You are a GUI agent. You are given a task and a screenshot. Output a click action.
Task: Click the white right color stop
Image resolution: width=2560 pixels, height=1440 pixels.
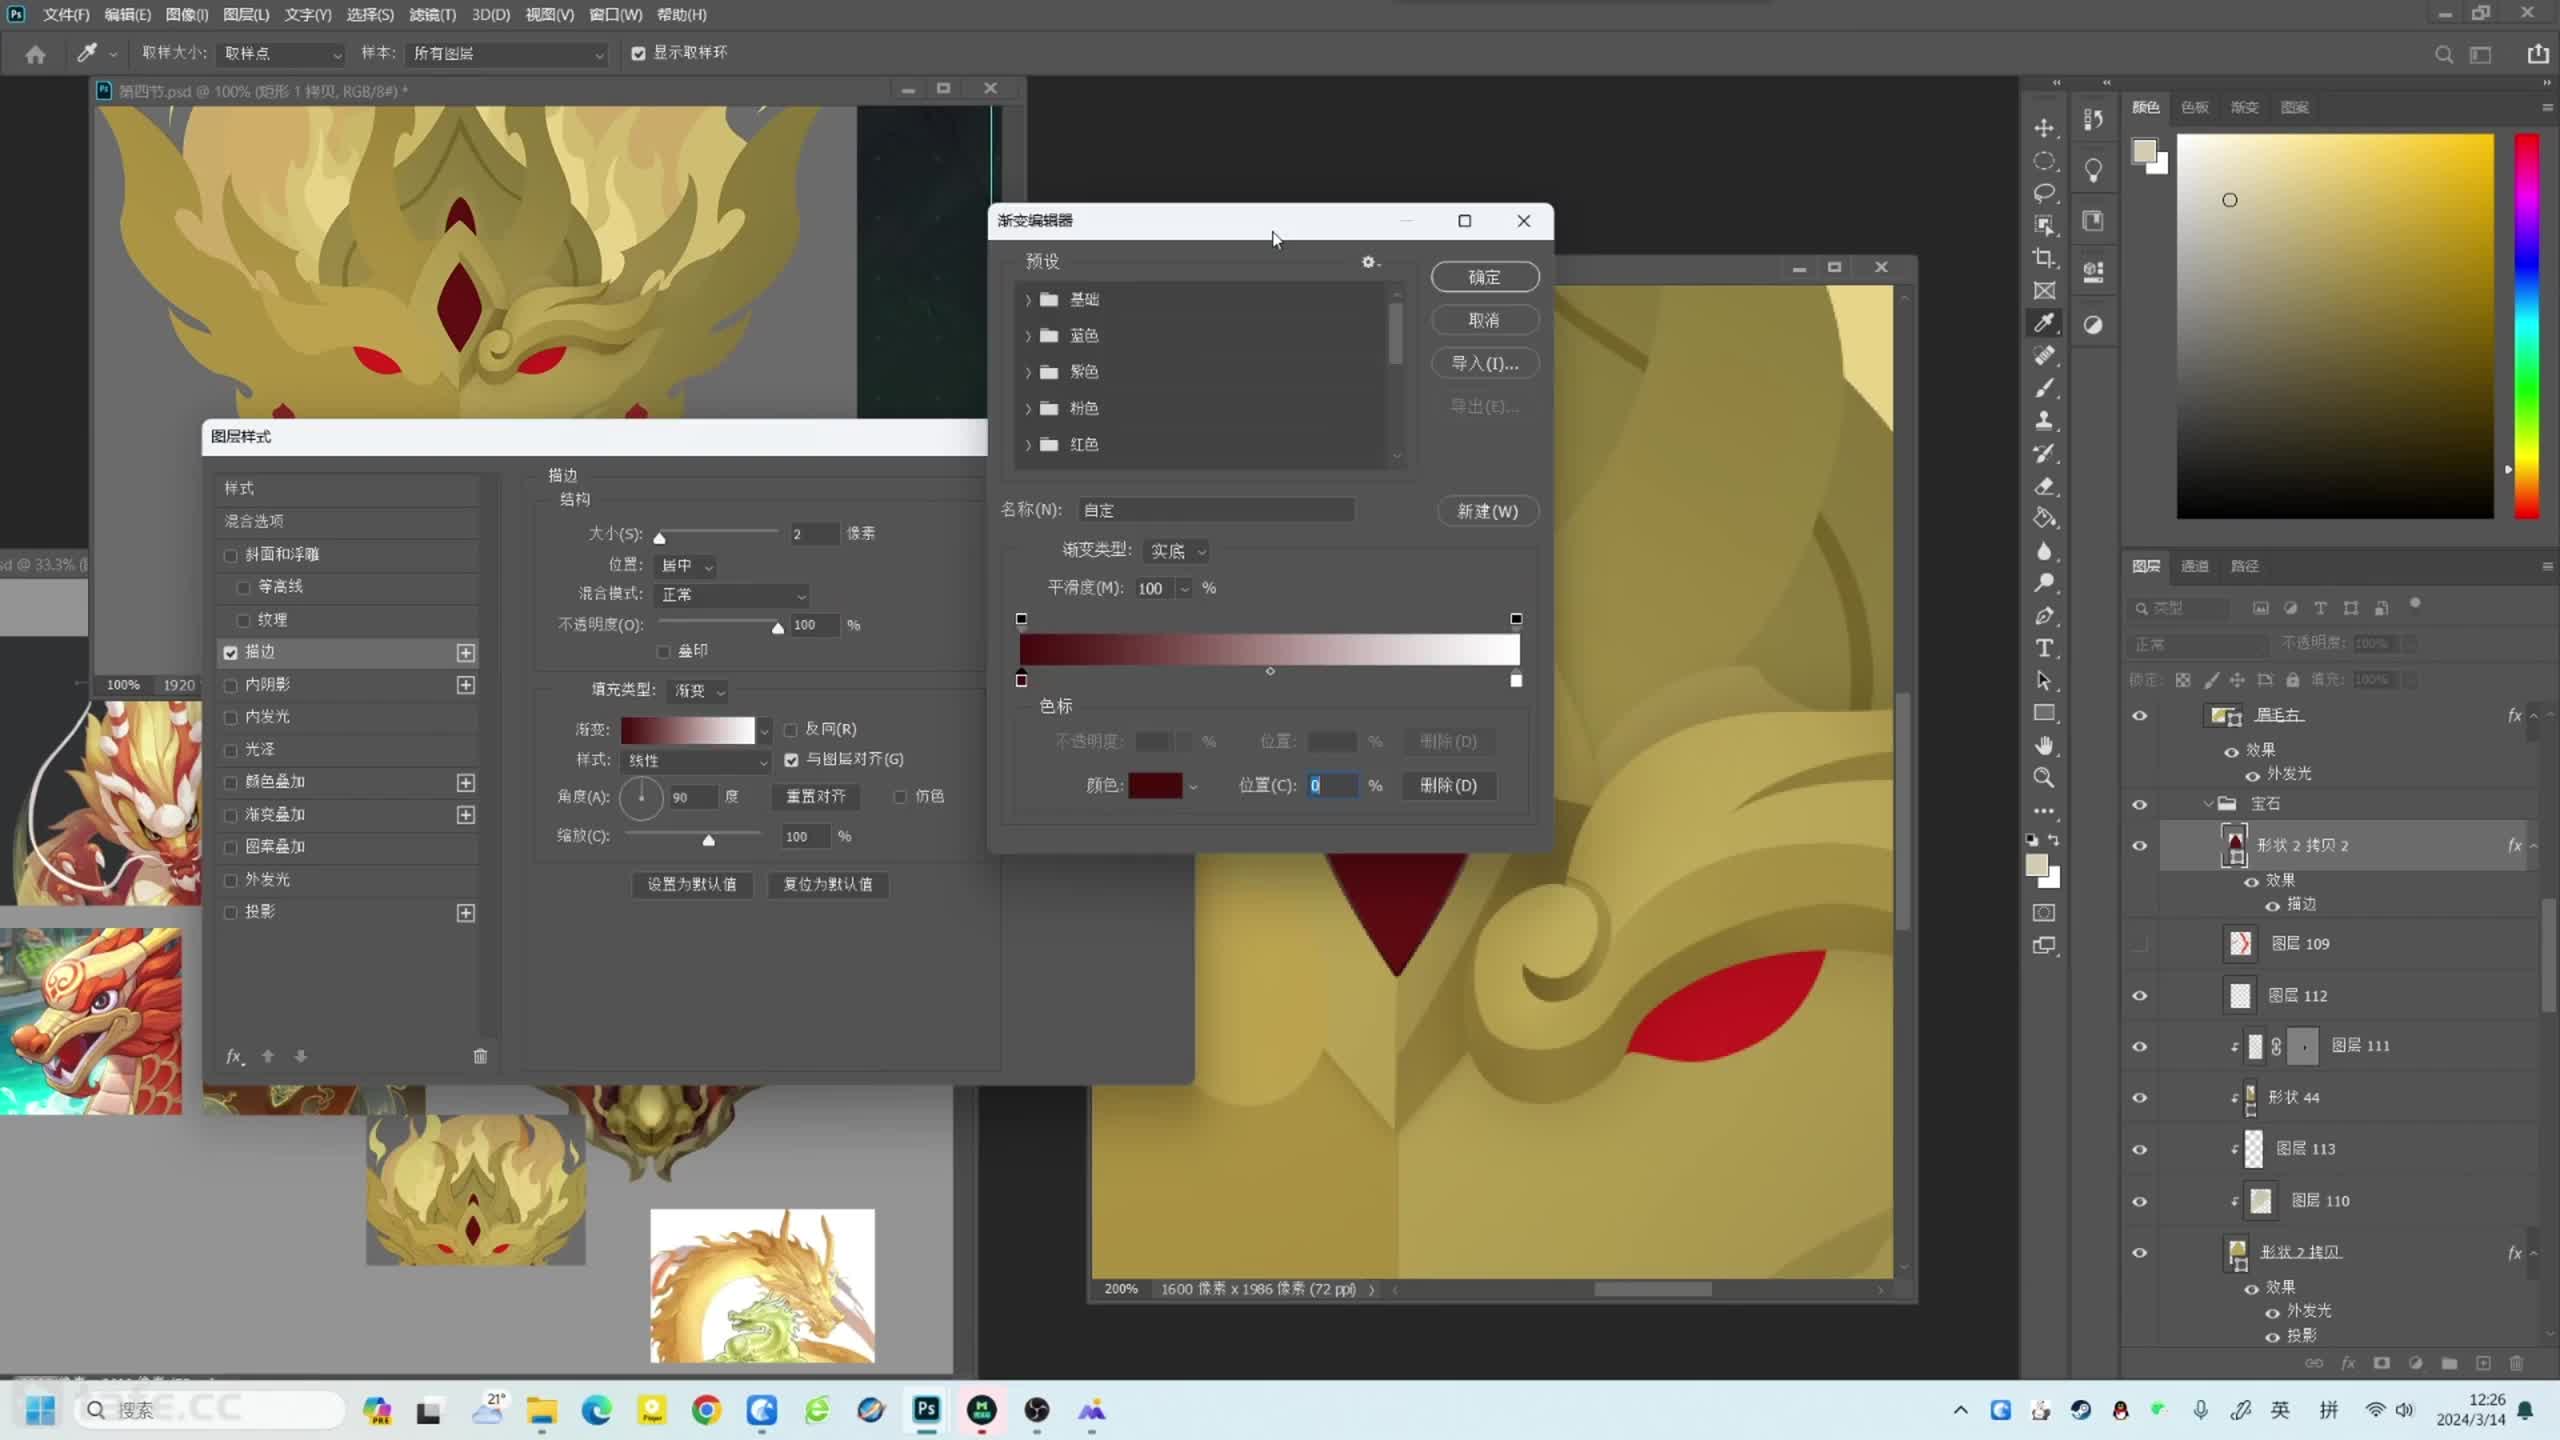tap(1516, 680)
